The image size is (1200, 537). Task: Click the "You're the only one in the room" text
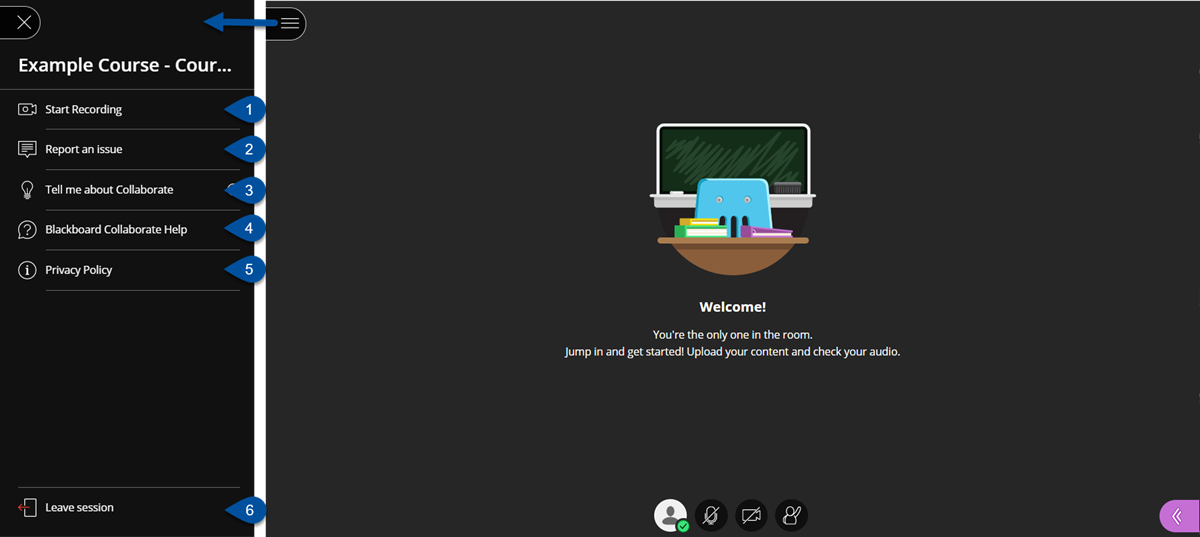click(x=732, y=334)
